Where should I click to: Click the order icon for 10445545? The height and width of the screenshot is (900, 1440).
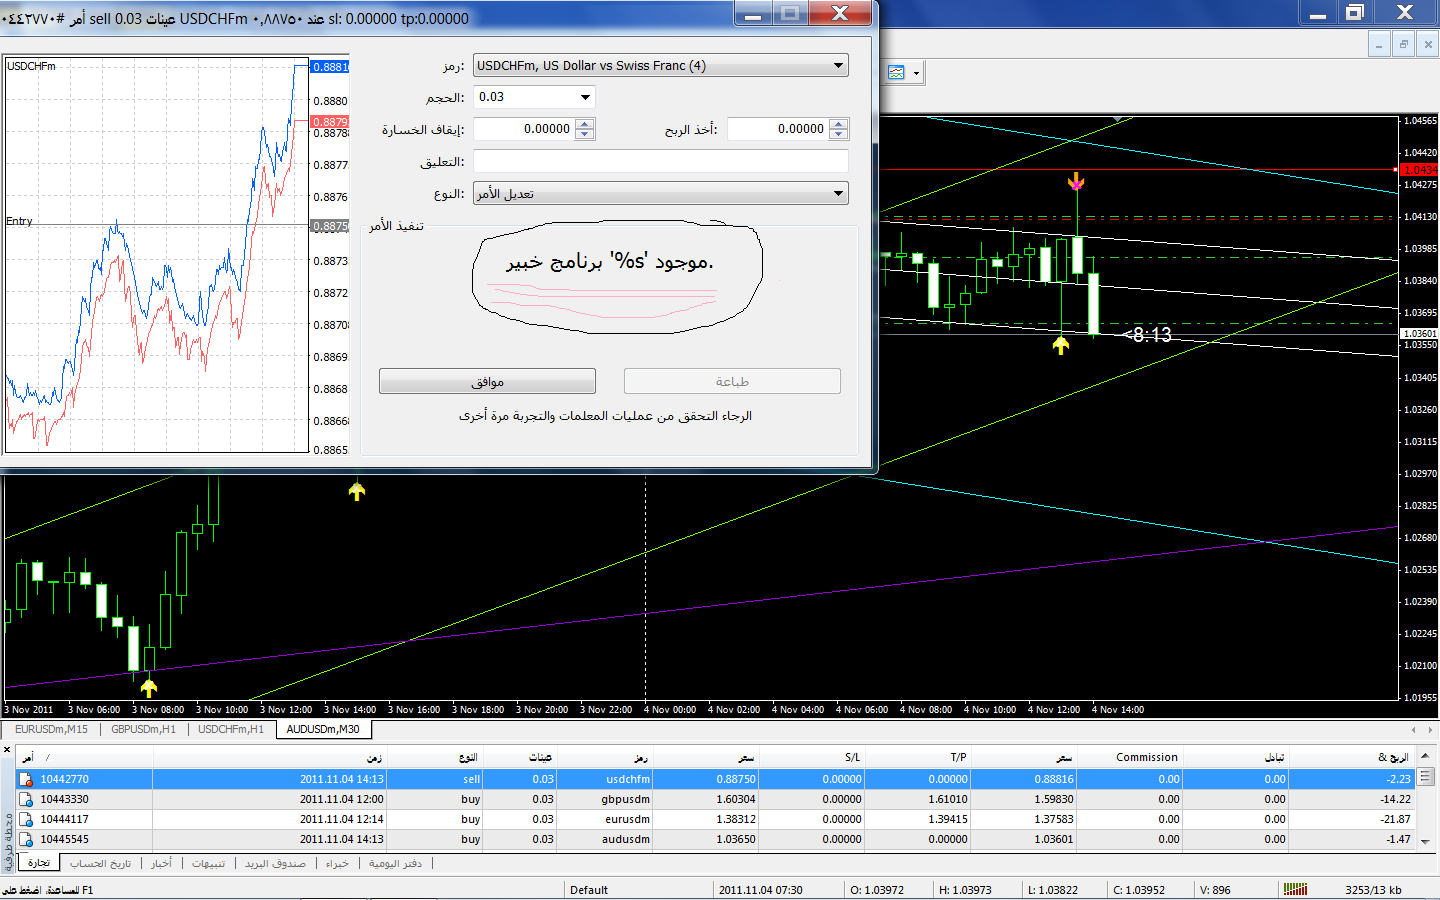tap(27, 839)
